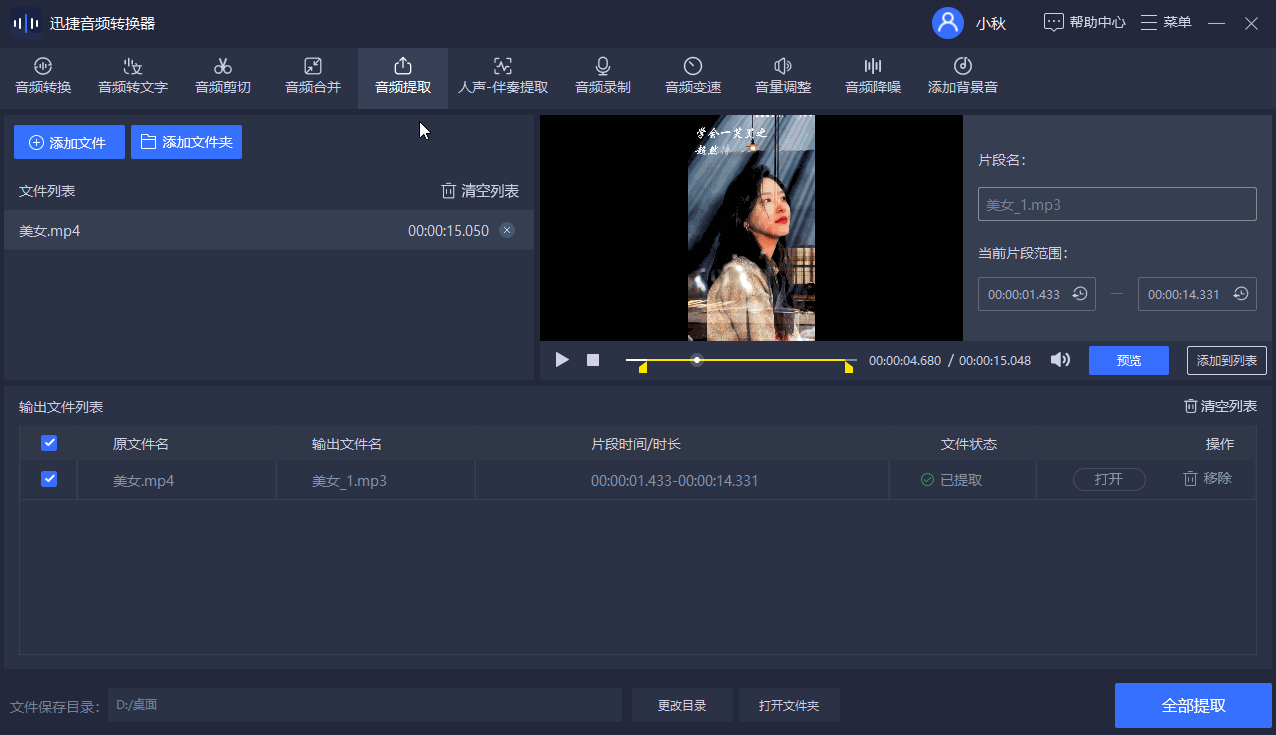Open the extracted file with 打开 button
Image resolution: width=1276 pixels, height=735 pixels.
click(1109, 479)
